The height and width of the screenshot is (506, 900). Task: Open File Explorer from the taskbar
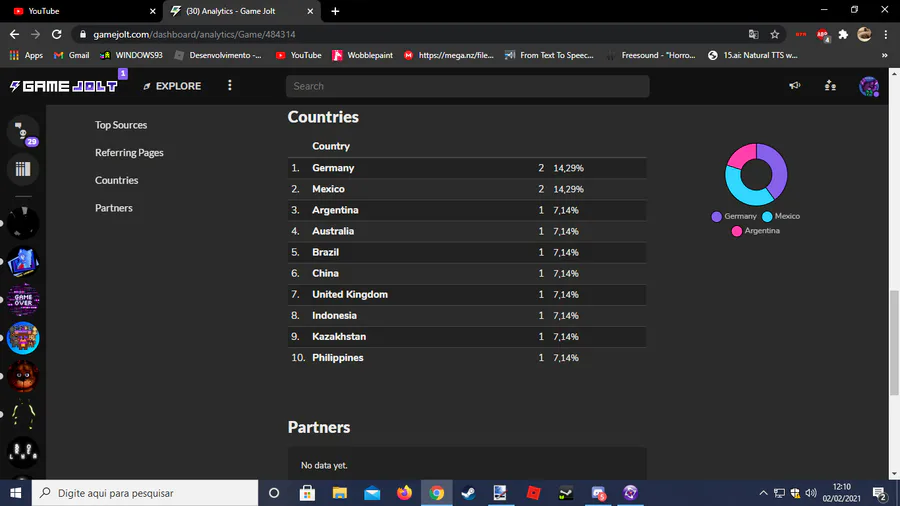tap(340, 493)
